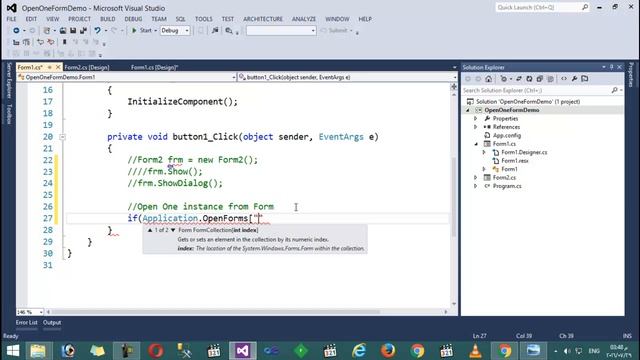Screen dimensions: 640x360
Task: Click the Home icon in Solution Explorer
Action: click(489, 79)
